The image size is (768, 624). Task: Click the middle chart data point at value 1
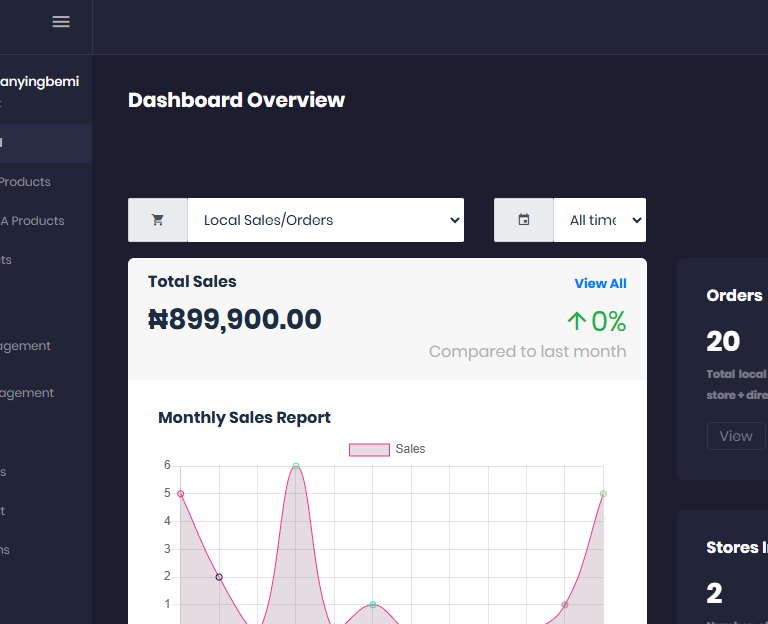(x=373, y=604)
